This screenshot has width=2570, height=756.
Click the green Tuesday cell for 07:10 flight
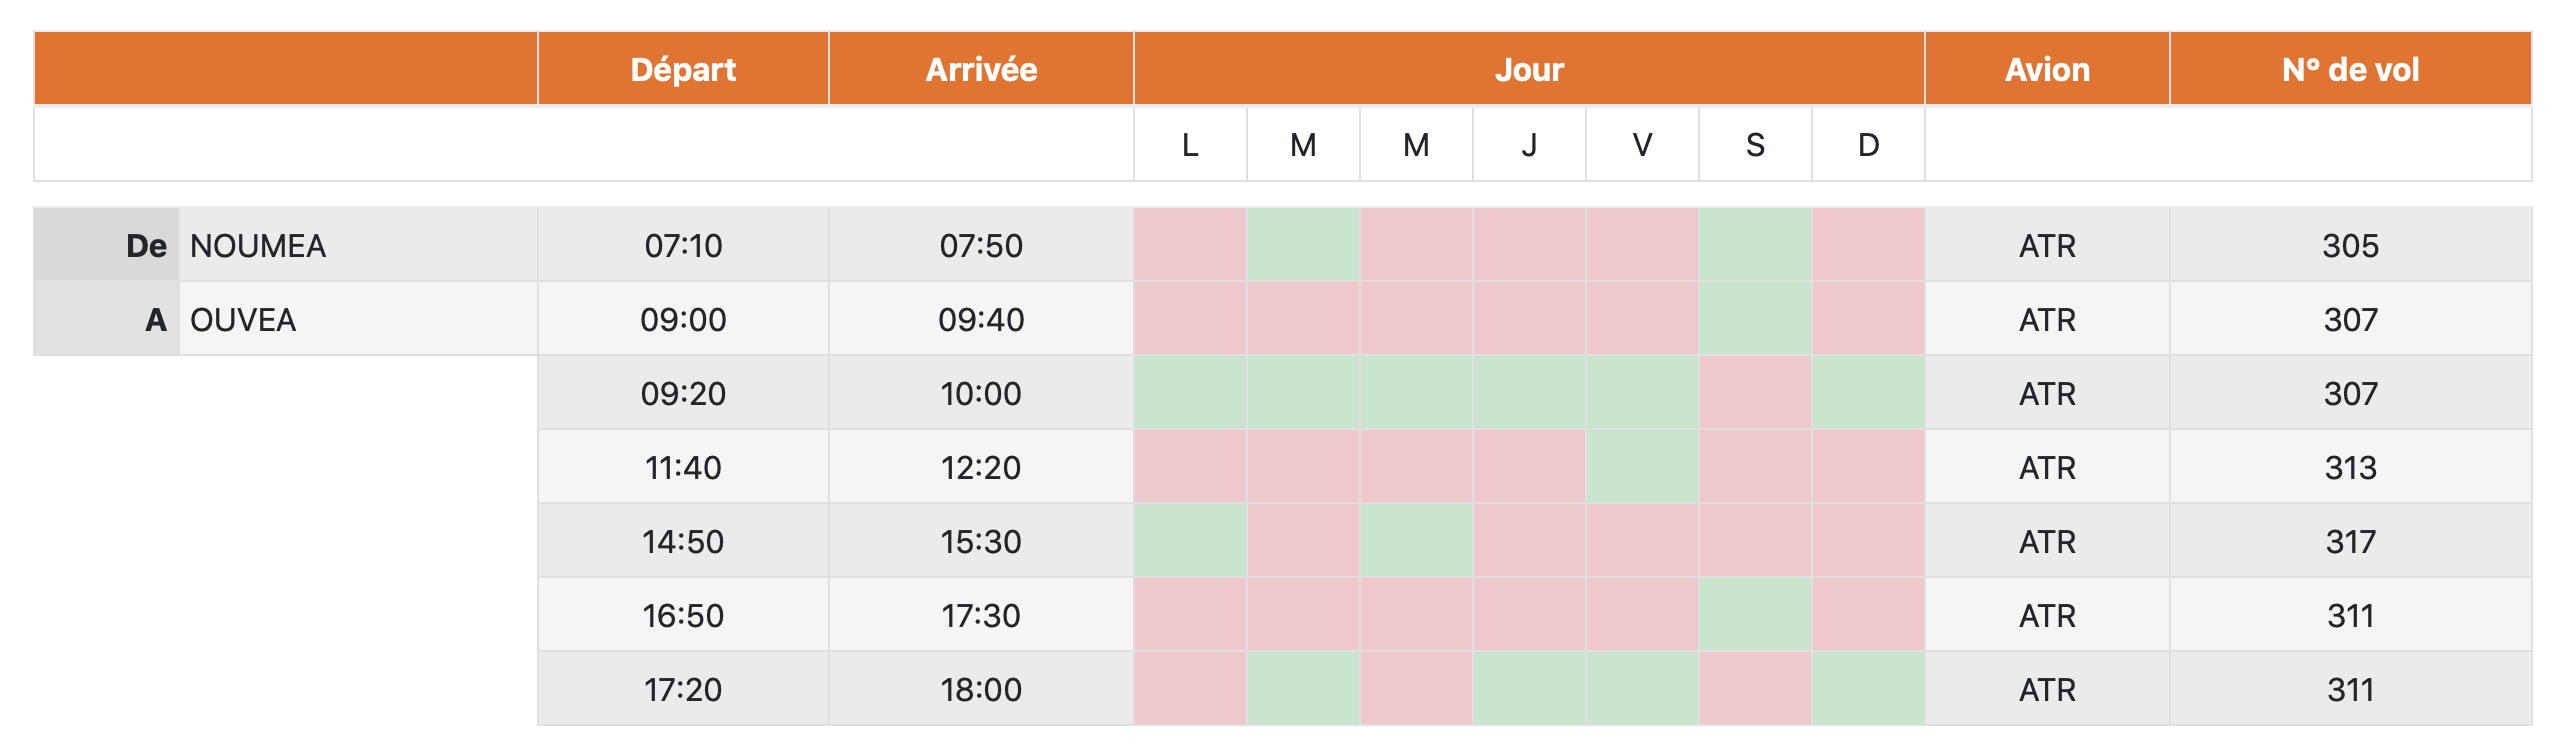tap(1303, 245)
